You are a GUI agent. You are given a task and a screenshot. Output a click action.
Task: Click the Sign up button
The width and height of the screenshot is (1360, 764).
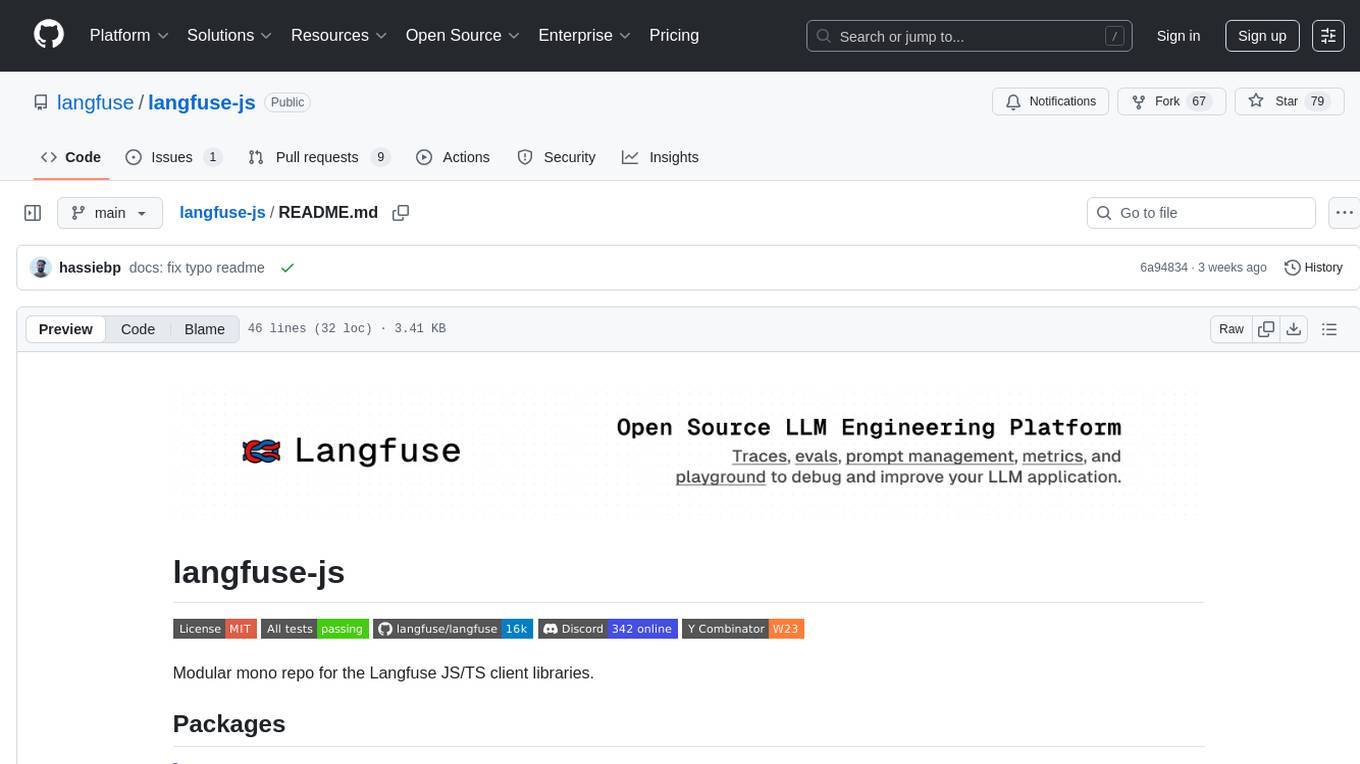(1262, 35)
